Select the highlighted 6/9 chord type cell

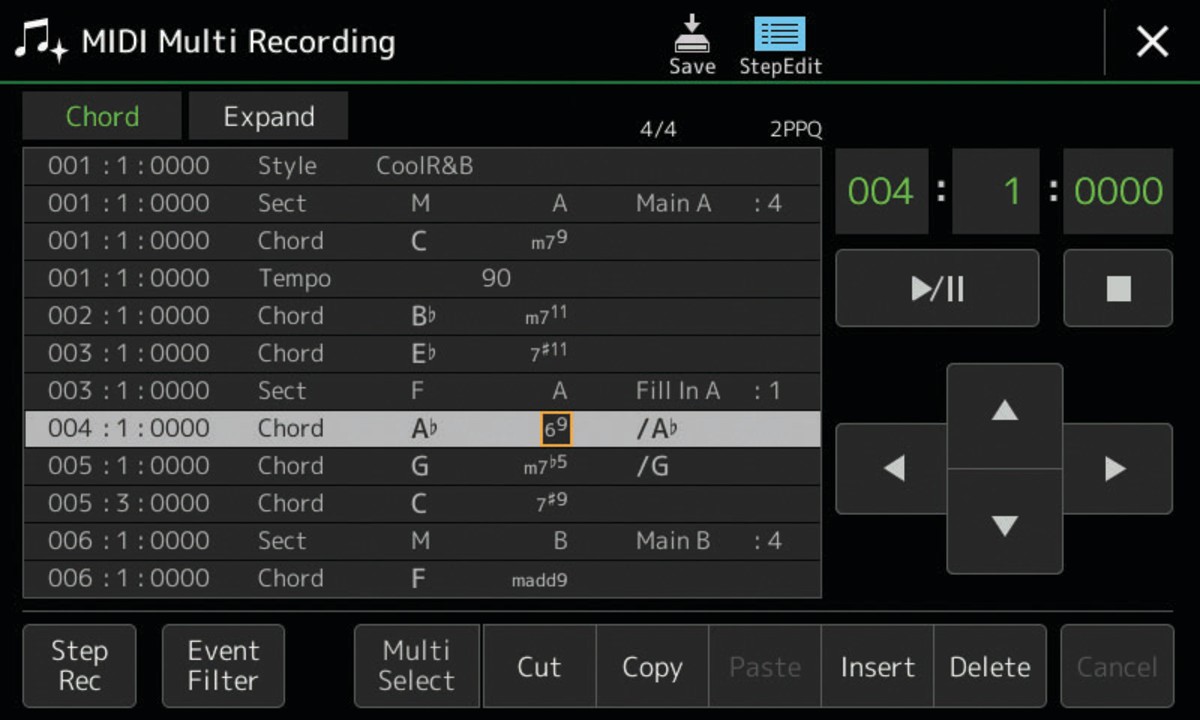pos(556,429)
